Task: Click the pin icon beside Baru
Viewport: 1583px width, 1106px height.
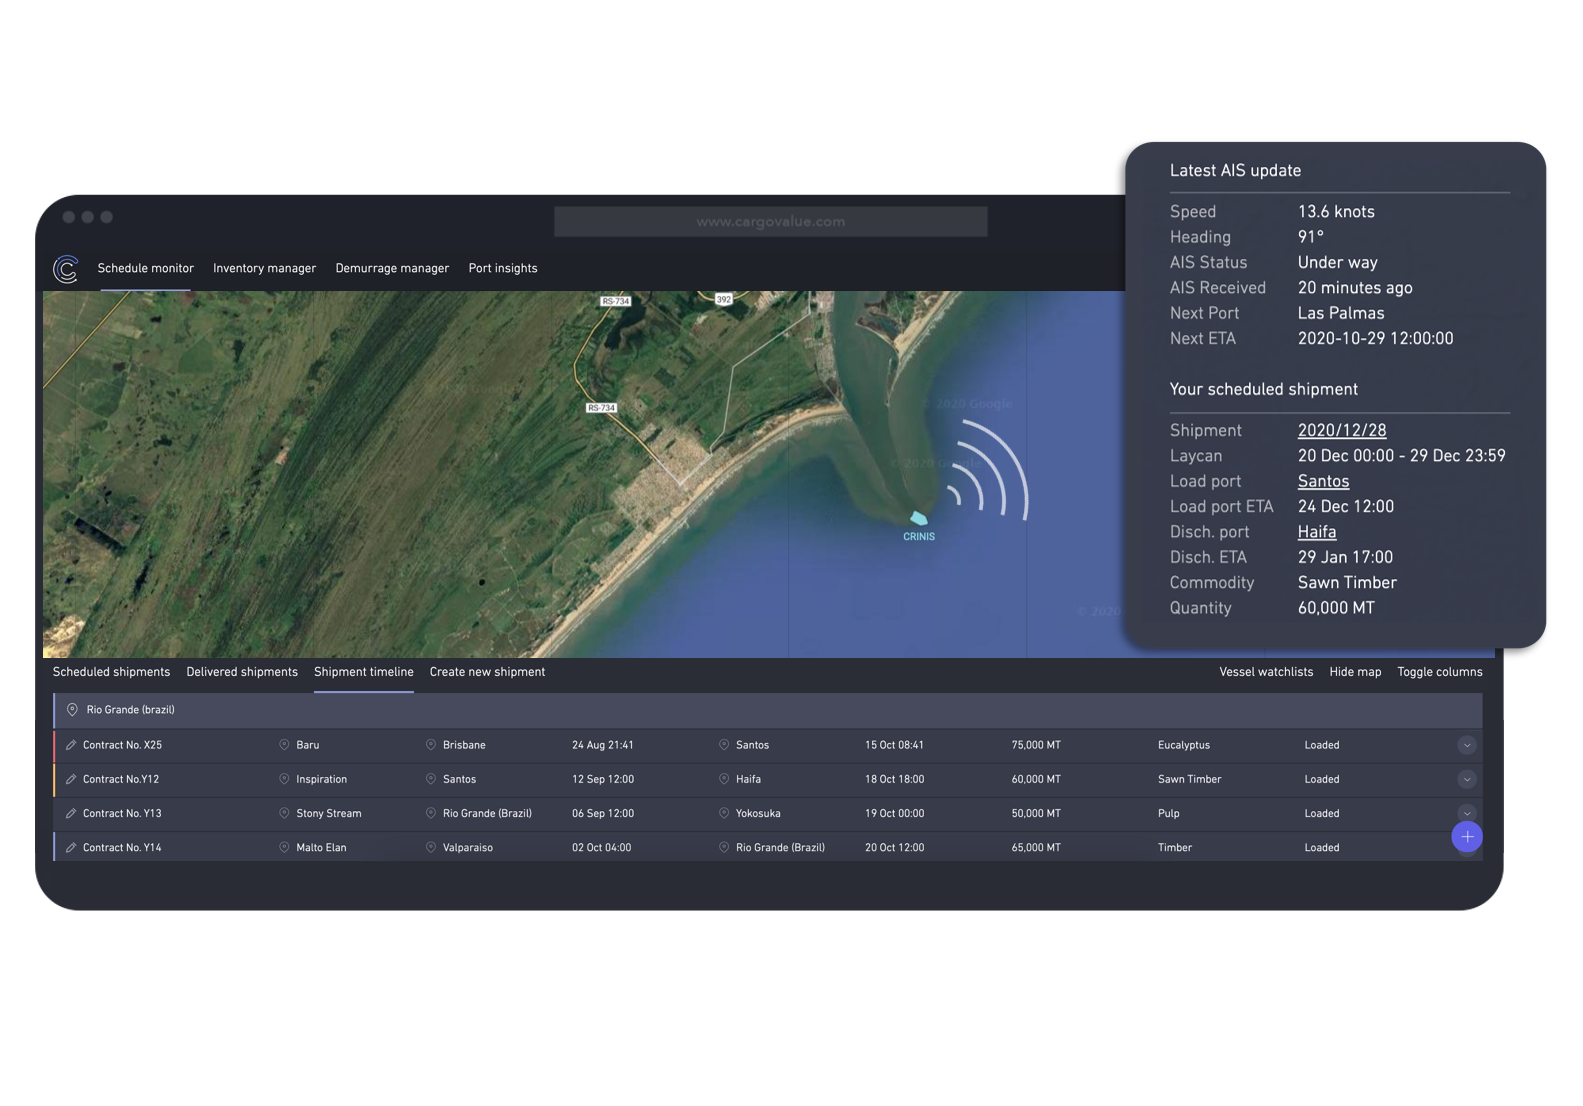Action: coord(284,745)
